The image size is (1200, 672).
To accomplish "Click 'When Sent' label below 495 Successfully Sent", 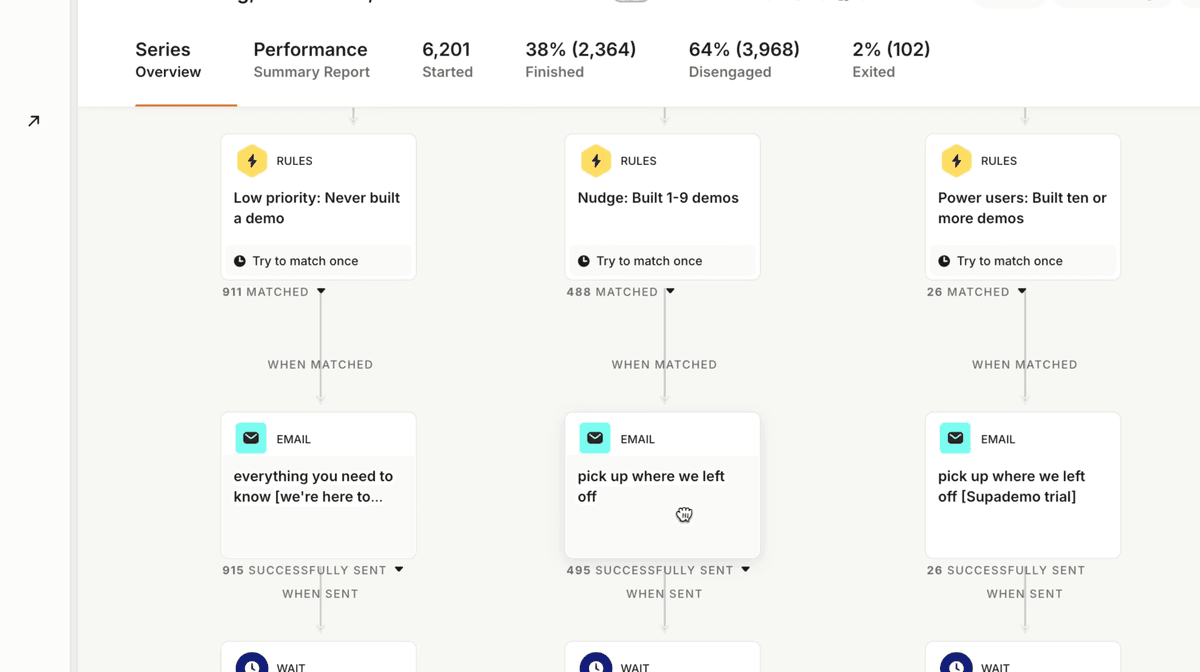I will tap(664, 594).
